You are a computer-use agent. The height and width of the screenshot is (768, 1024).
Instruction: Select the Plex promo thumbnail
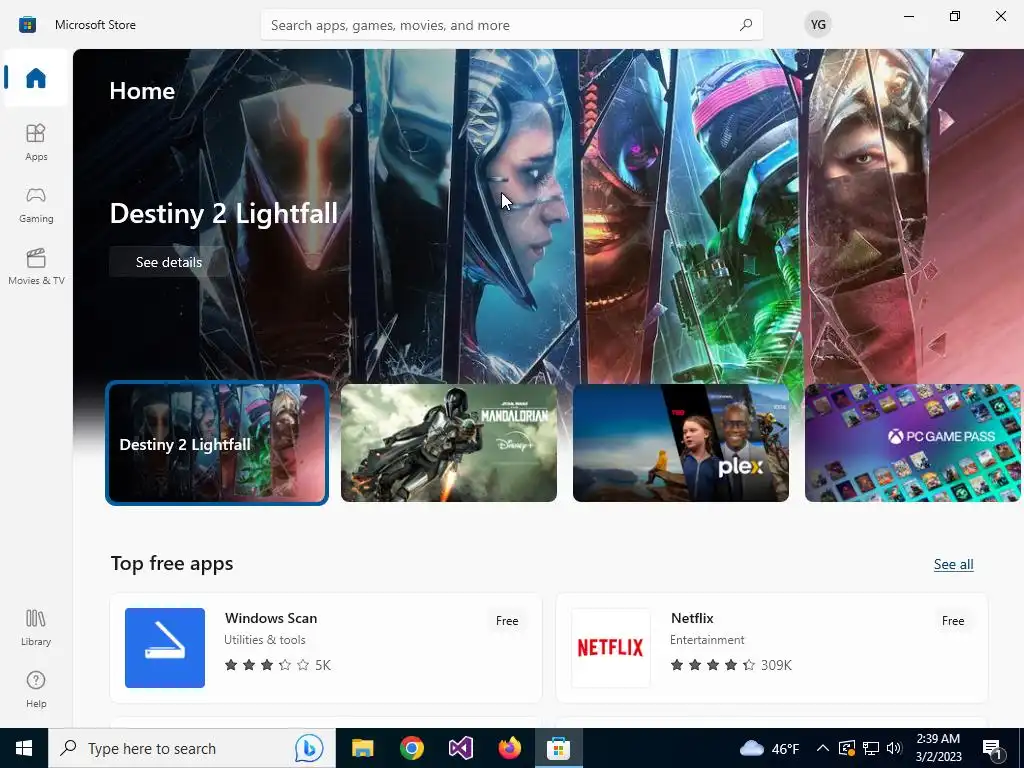(680, 443)
